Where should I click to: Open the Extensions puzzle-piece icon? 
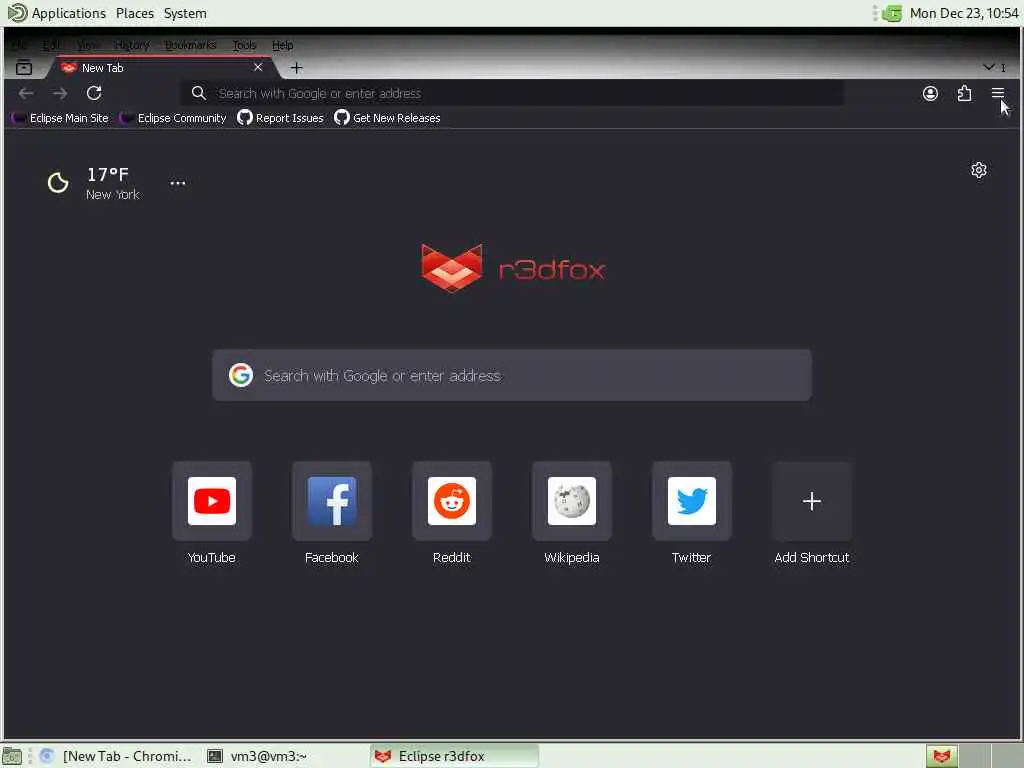point(964,93)
